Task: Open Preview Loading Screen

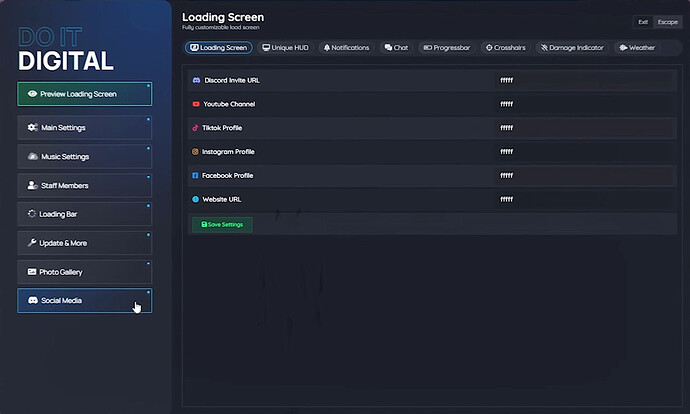Action: [x=85, y=94]
